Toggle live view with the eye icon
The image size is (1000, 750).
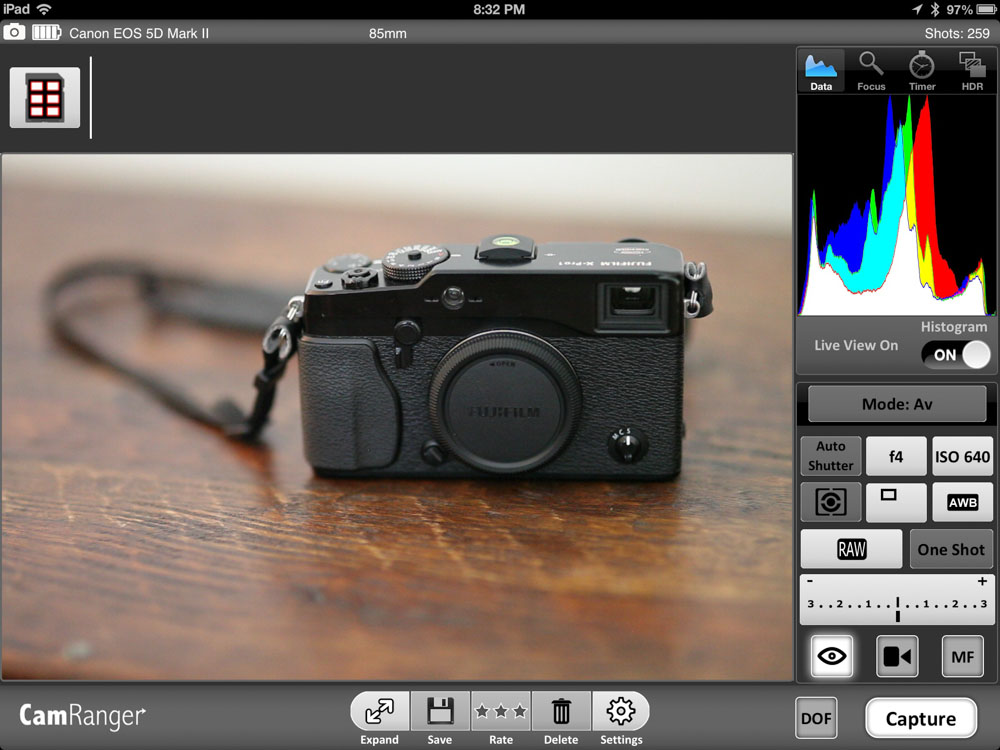pyautogui.click(x=831, y=656)
